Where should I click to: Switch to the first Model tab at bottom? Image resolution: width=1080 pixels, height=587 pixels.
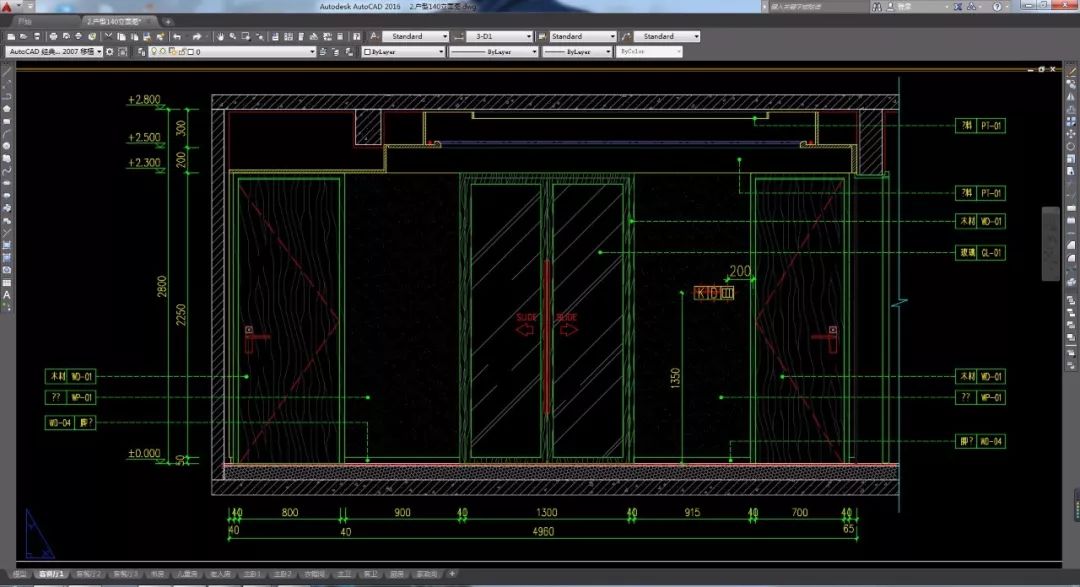click(19, 575)
